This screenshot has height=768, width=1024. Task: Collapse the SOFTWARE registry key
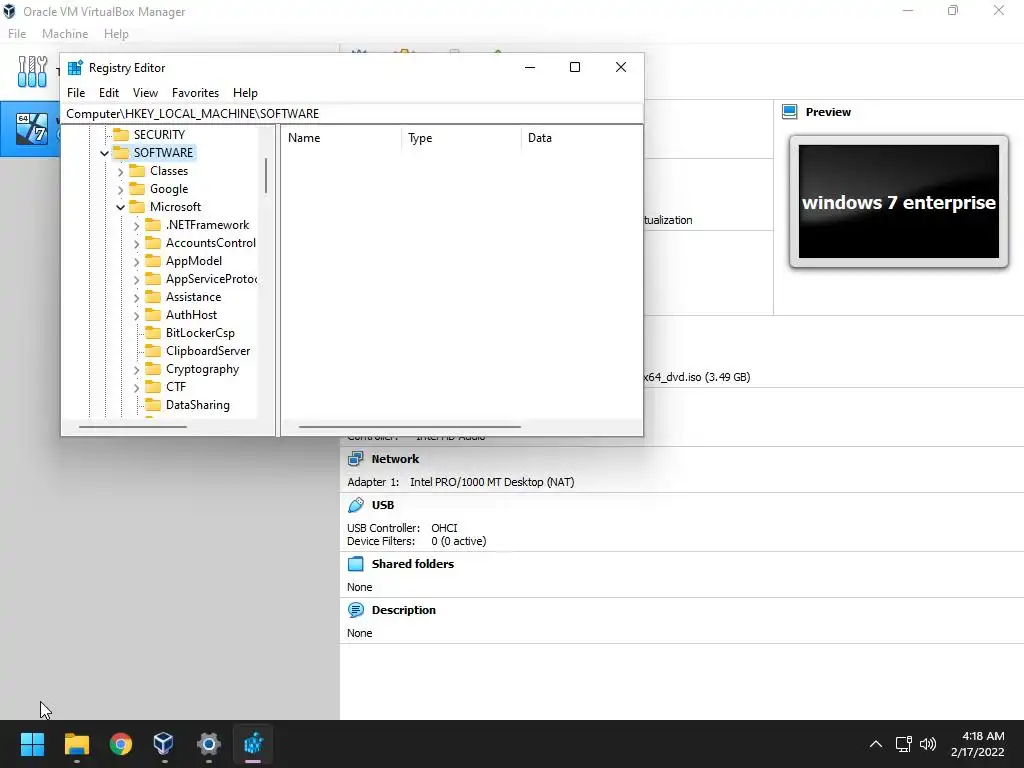(104, 153)
